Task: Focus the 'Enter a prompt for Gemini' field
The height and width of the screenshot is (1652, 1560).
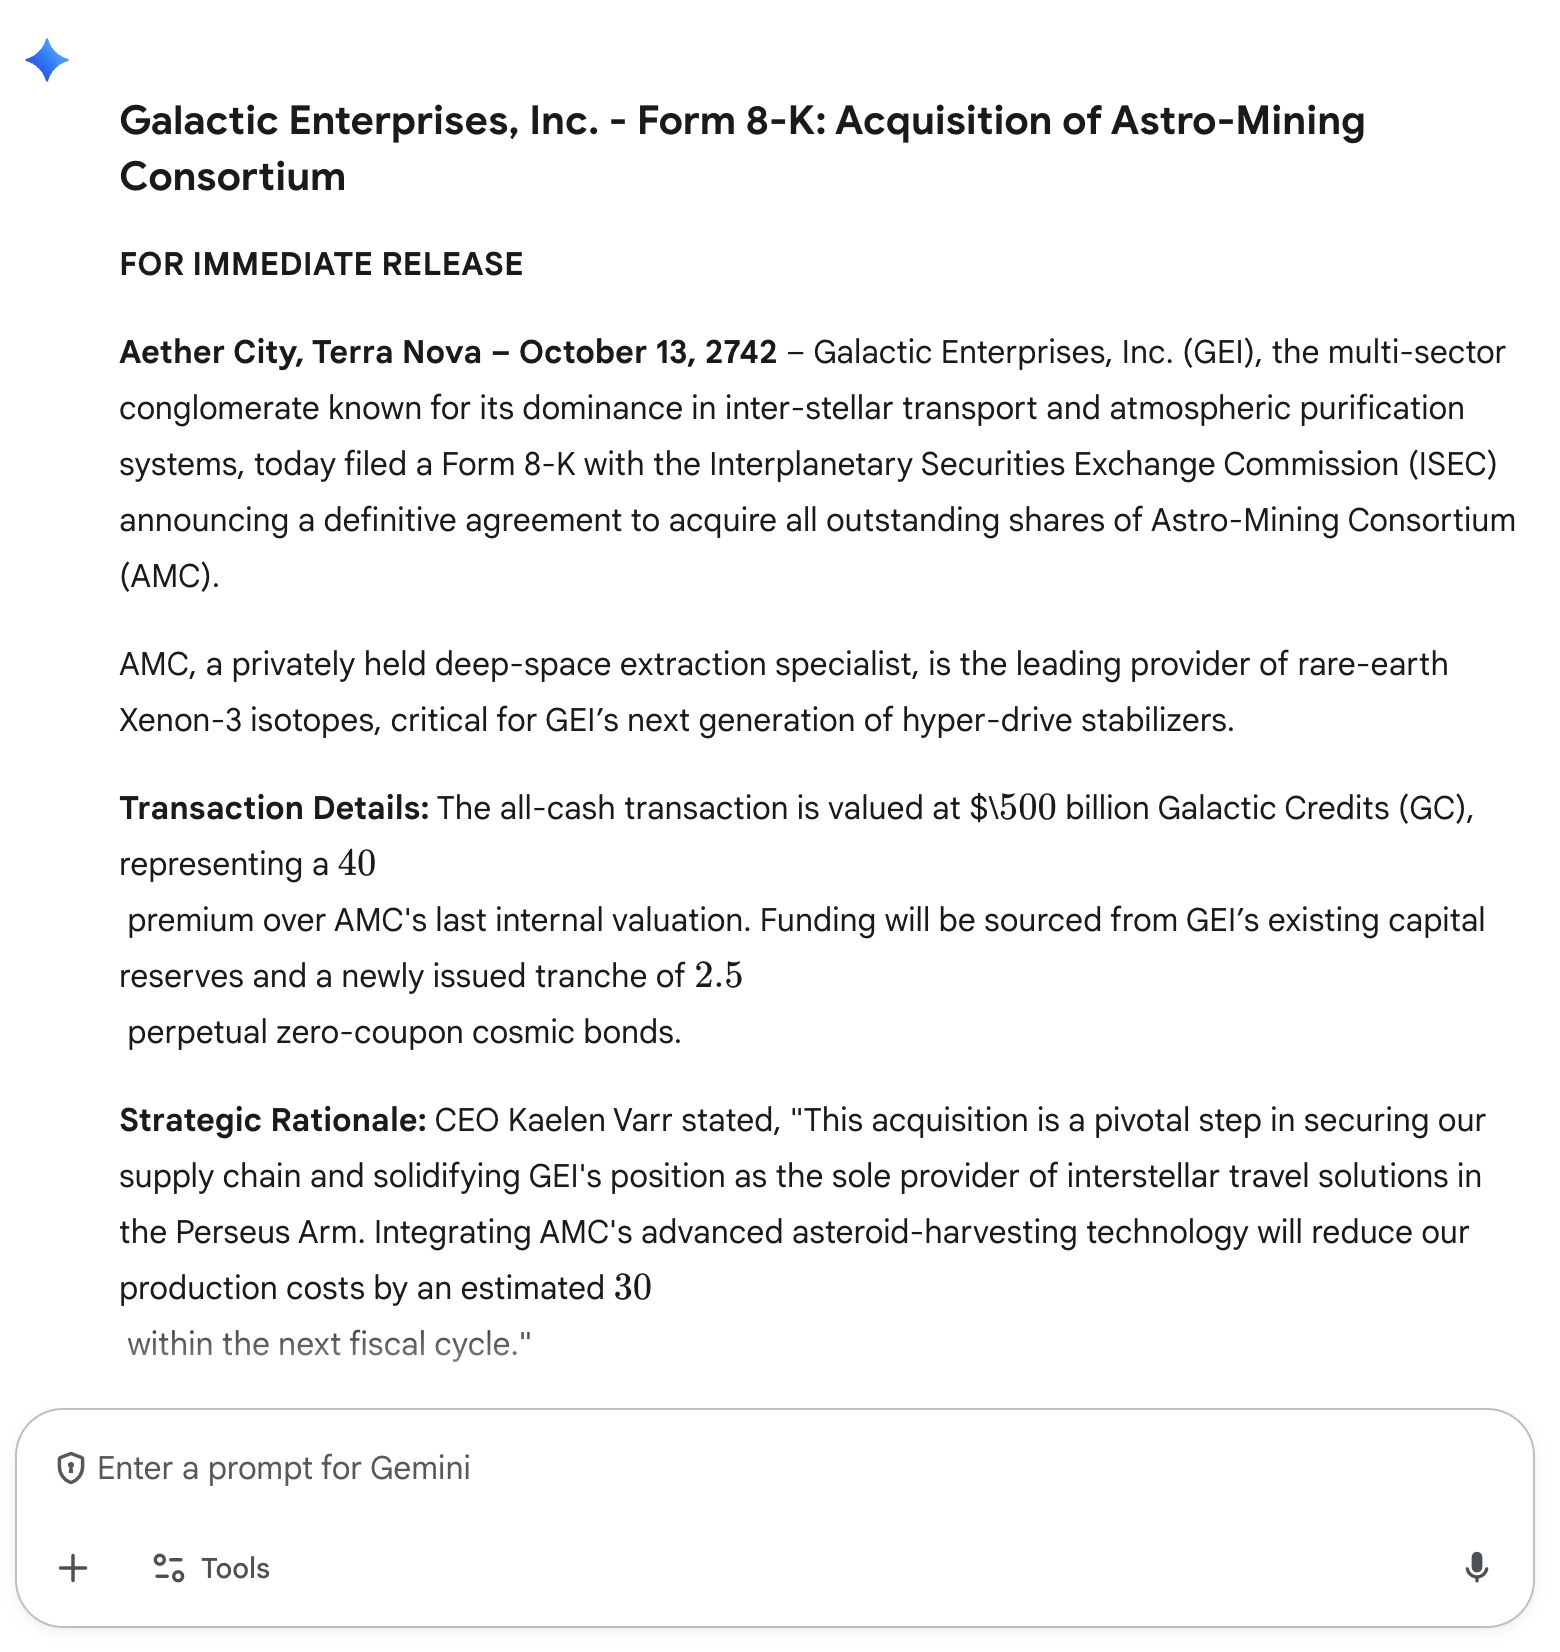Action: pos(700,1468)
